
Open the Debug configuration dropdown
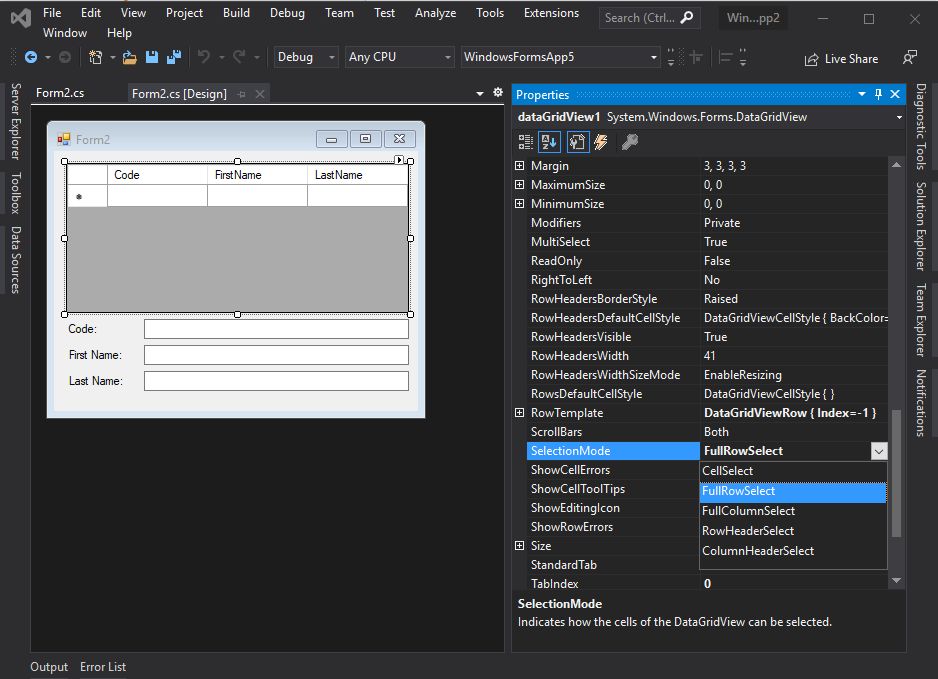pos(306,57)
